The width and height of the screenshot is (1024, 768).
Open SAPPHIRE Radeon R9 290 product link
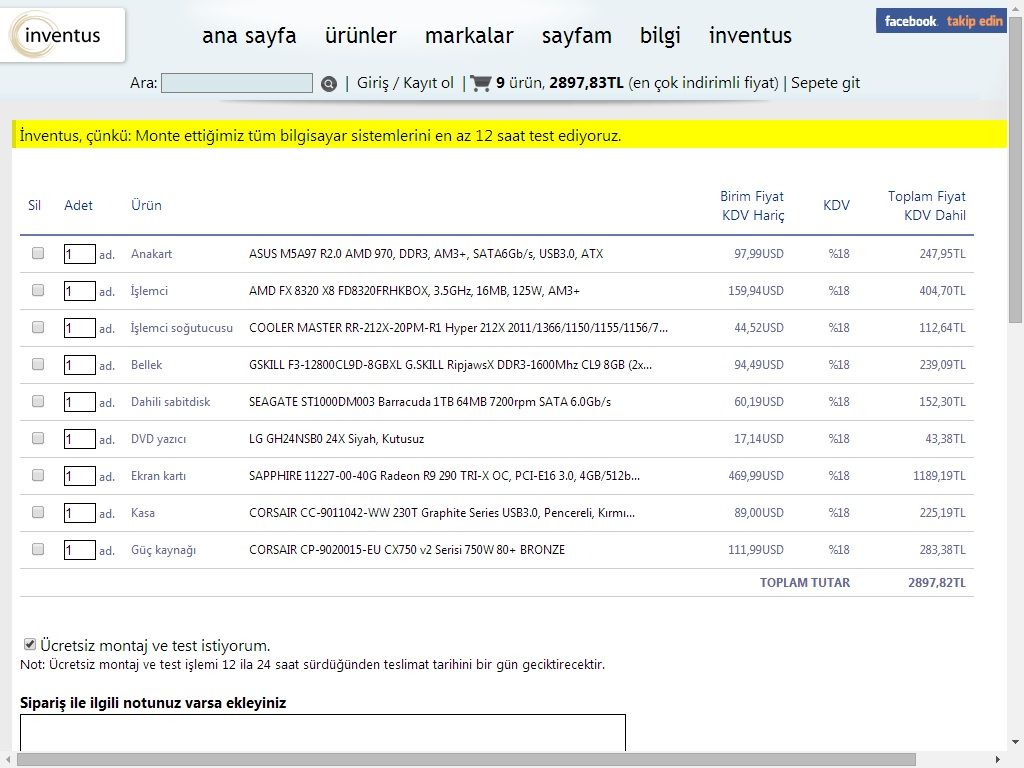[444, 476]
